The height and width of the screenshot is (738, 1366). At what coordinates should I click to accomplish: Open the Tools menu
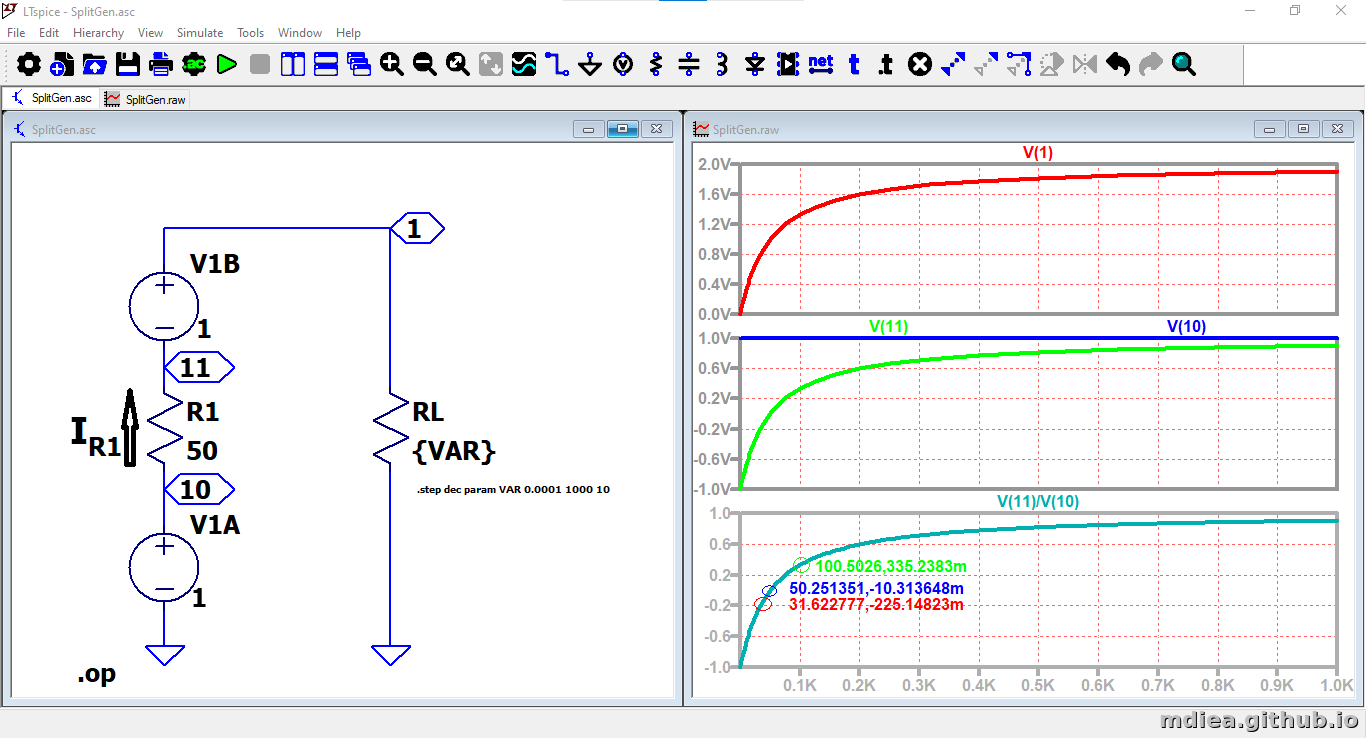(x=251, y=33)
